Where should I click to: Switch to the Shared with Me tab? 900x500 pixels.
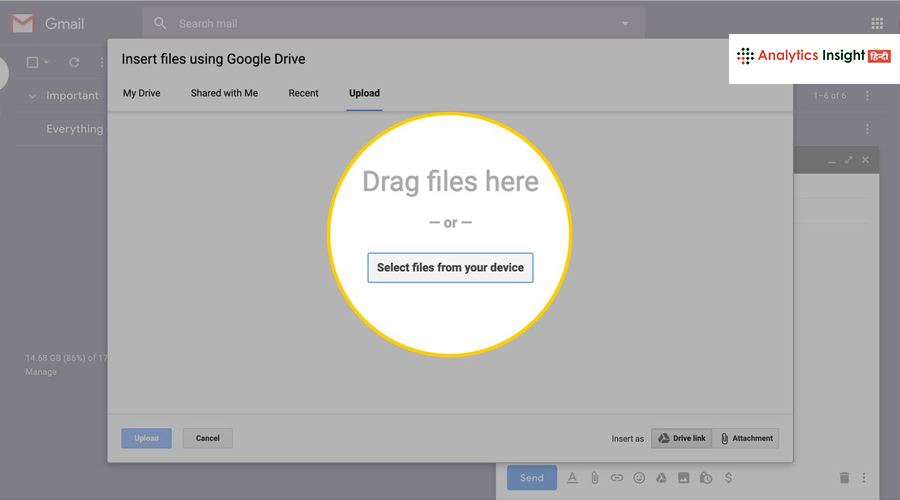pos(224,93)
